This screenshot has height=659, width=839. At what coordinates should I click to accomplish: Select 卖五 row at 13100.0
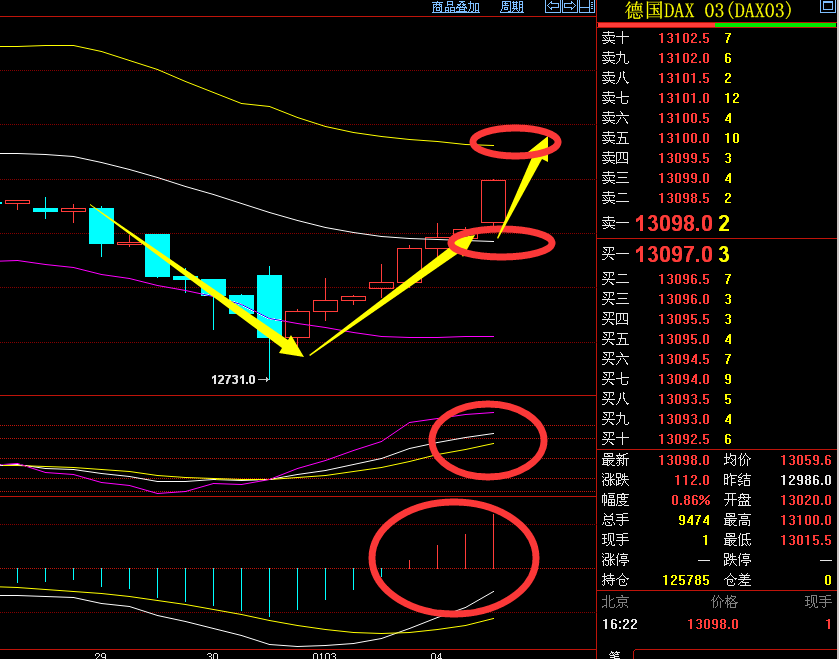coord(716,138)
